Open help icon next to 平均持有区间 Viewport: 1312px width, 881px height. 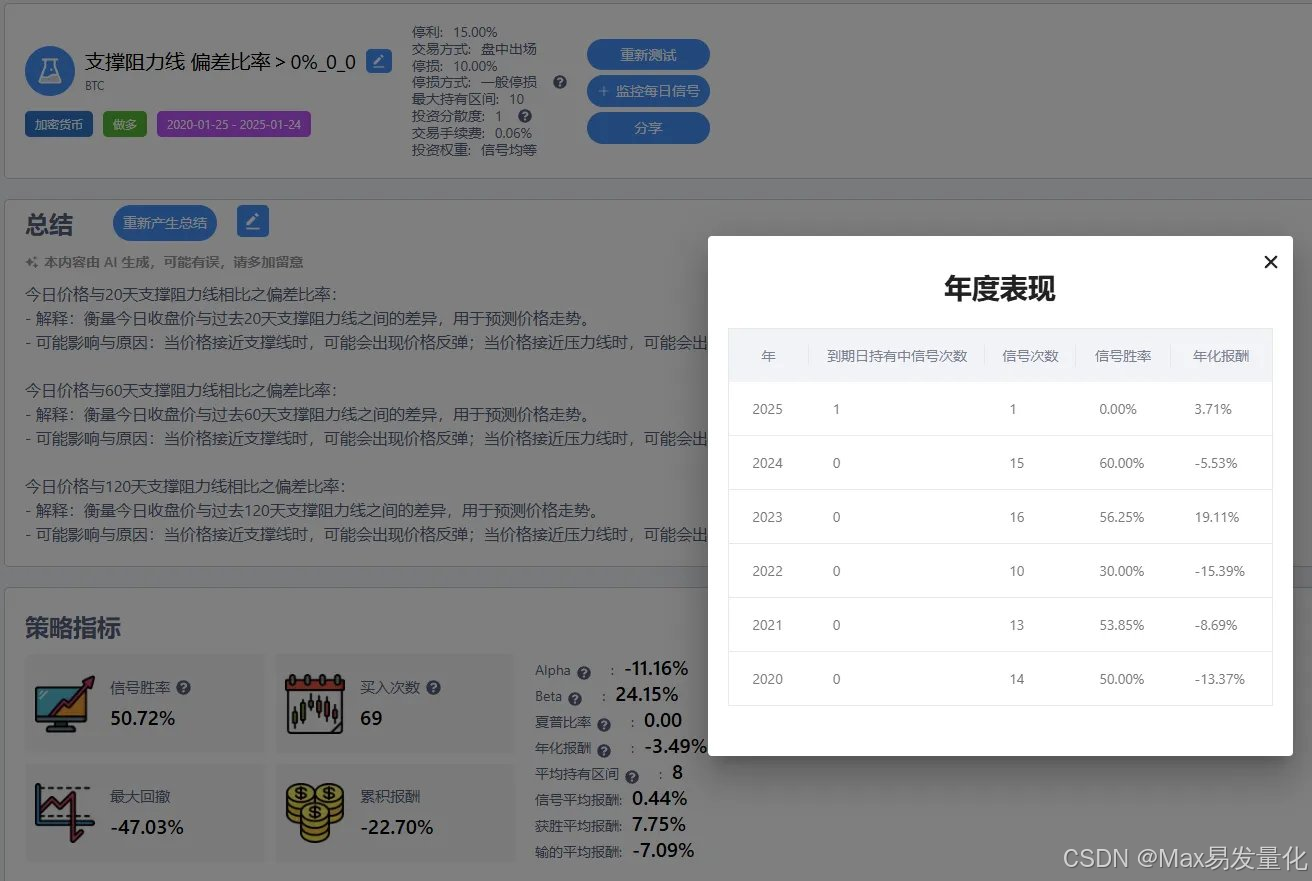point(632,776)
